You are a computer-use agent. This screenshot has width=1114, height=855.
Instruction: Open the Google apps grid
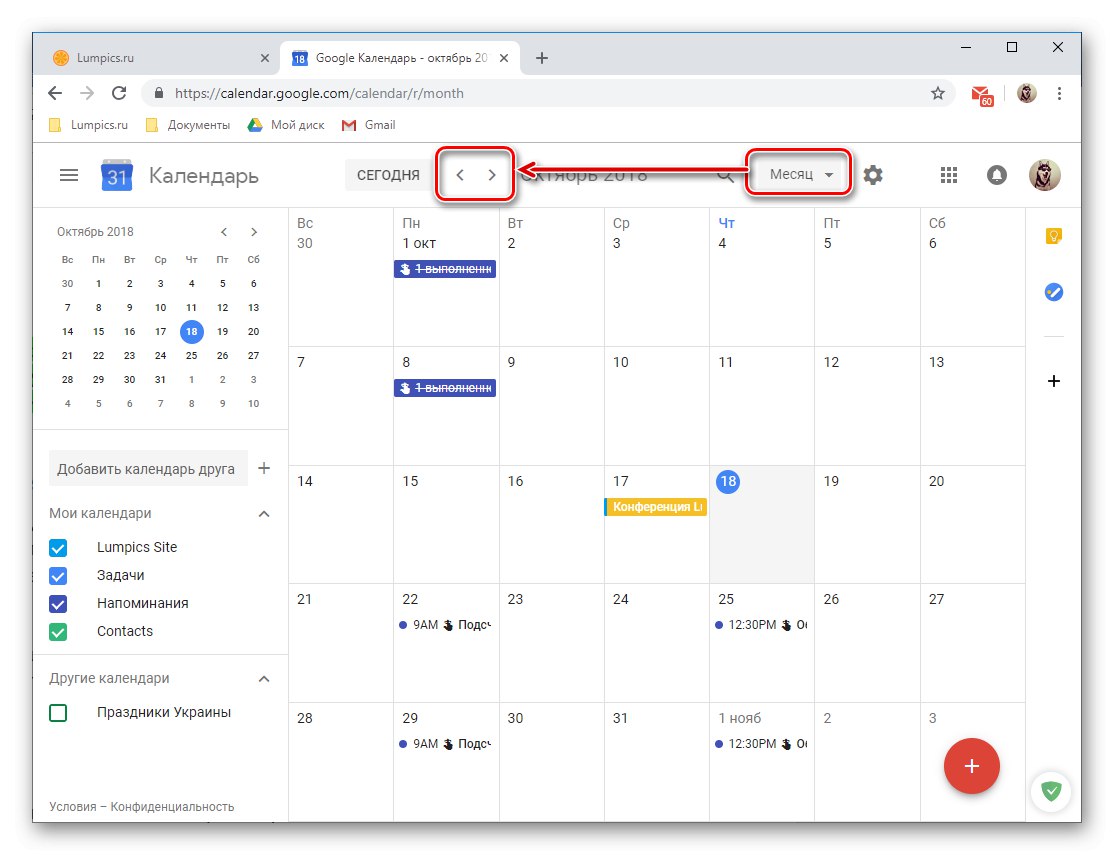coord(948,174)
